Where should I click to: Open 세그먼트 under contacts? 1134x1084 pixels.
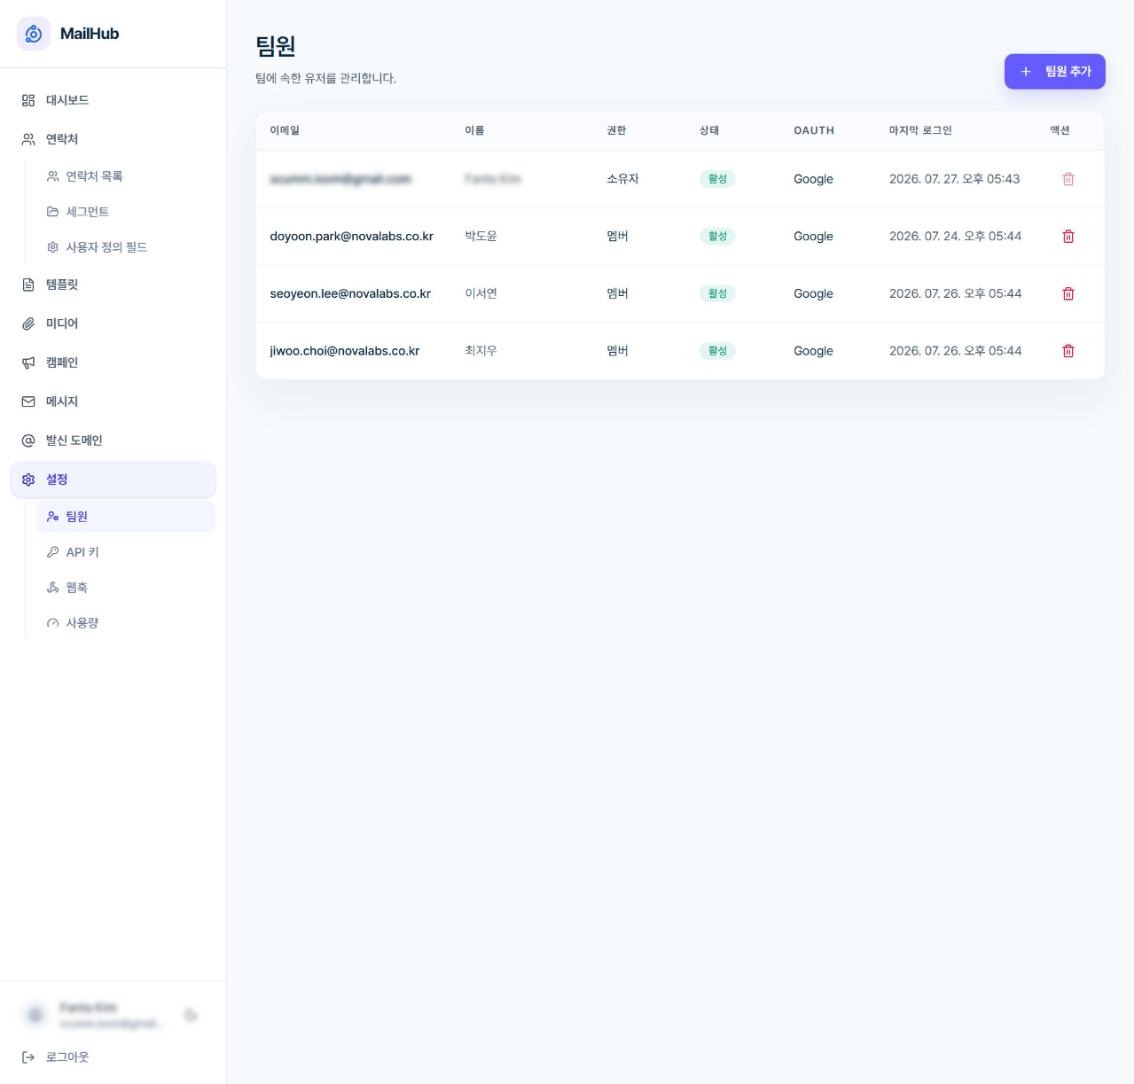point(126,212)
